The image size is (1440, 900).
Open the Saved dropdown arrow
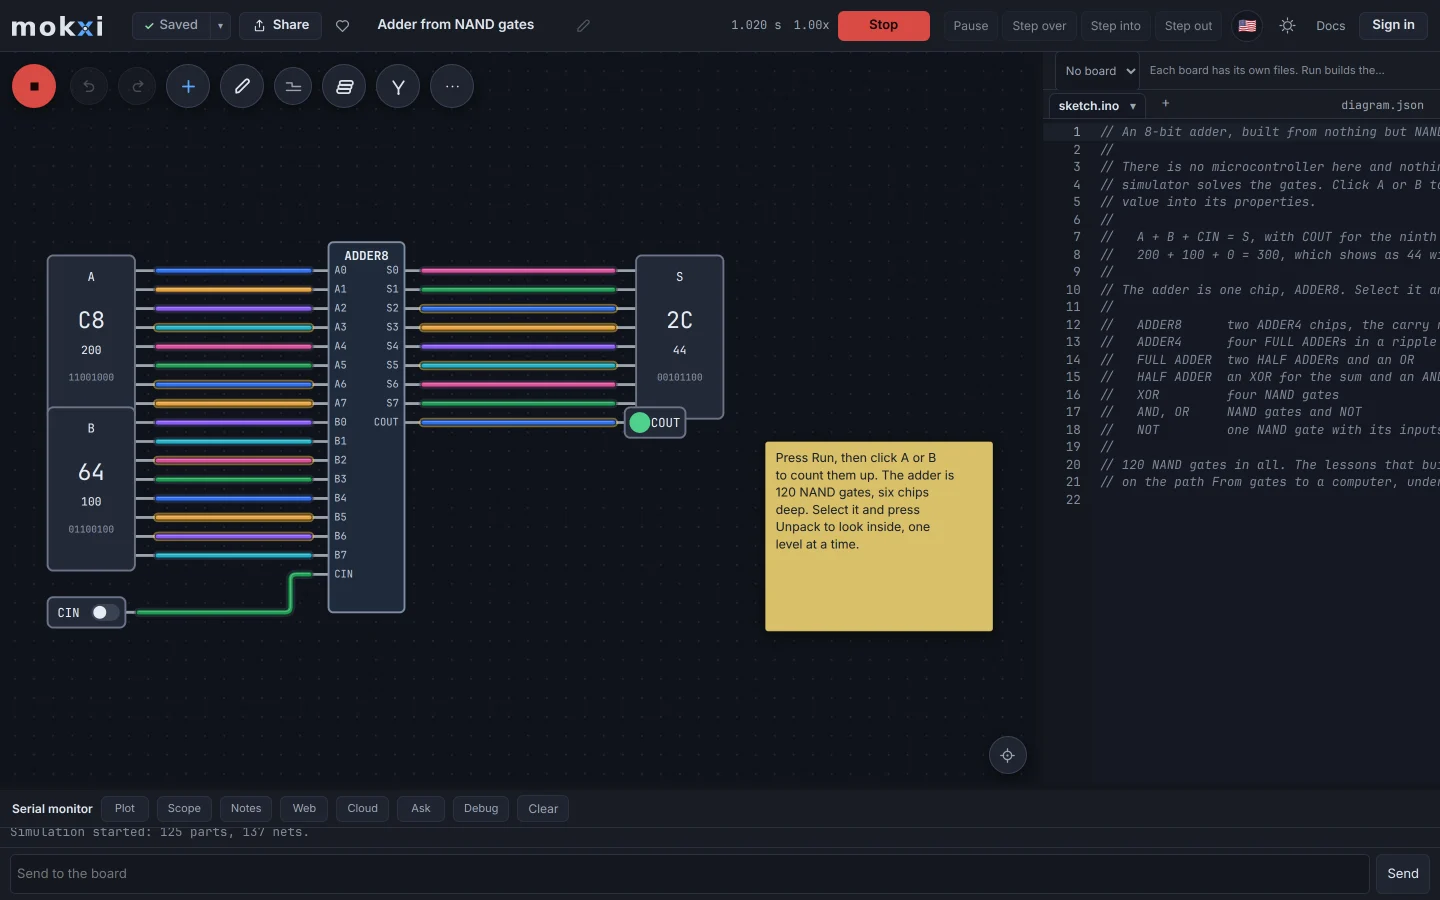(220, 25)
